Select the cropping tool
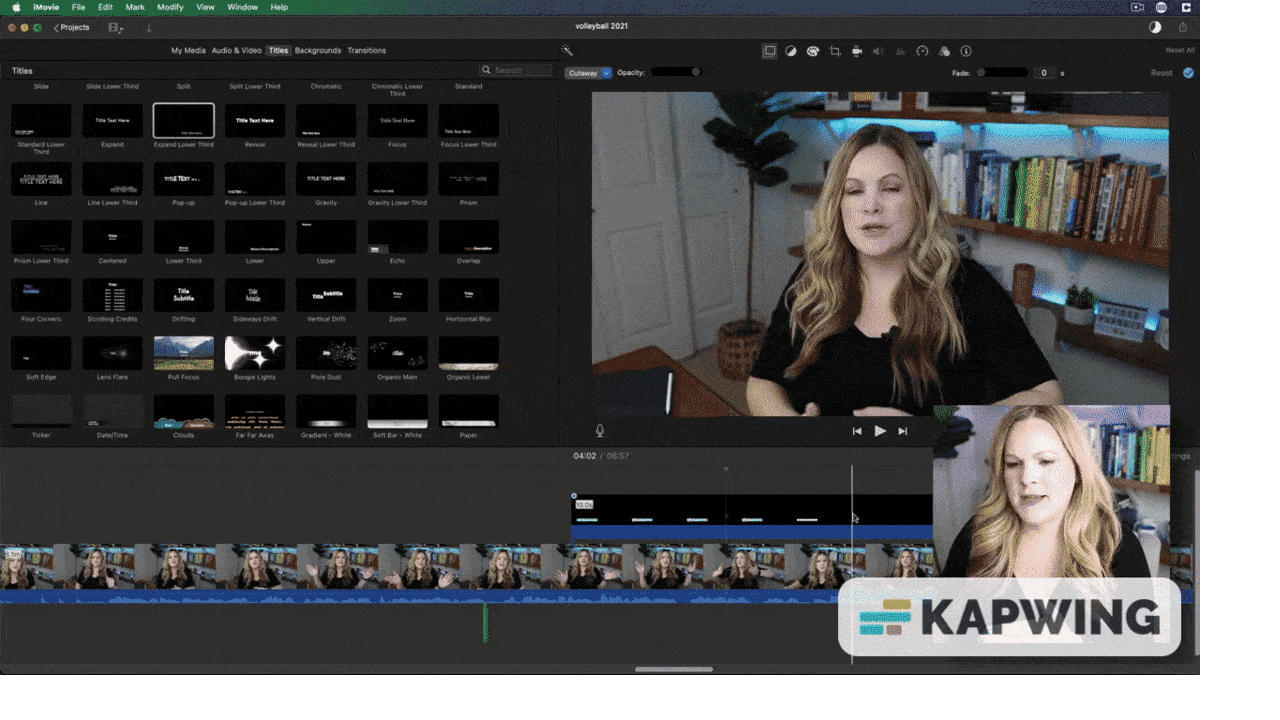Viewport: 1280px width, 720px height. [x=835, y=51]
